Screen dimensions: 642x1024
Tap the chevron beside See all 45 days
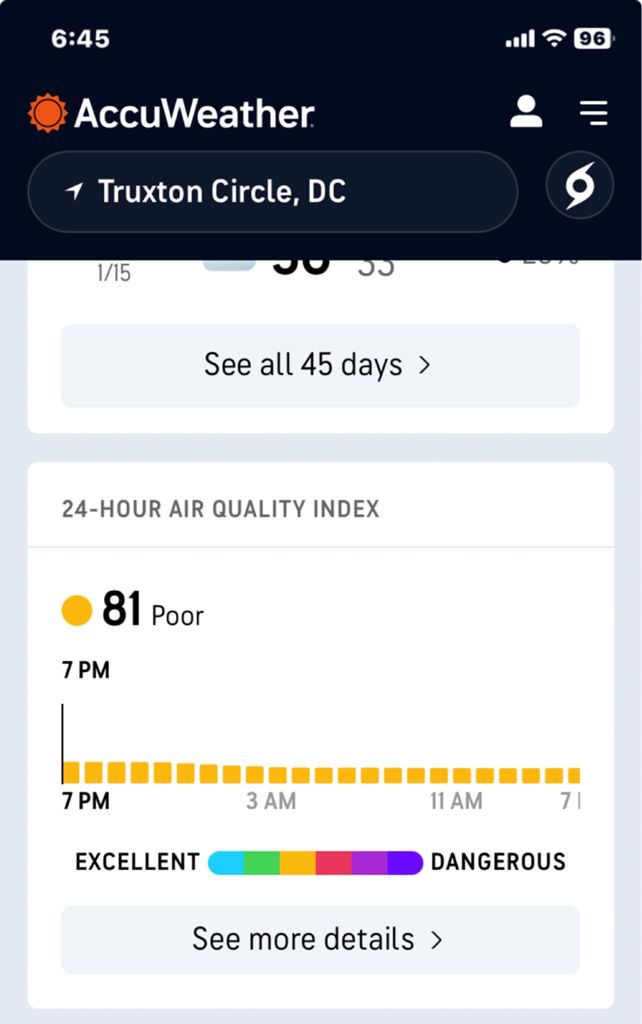tap(425, 365)
